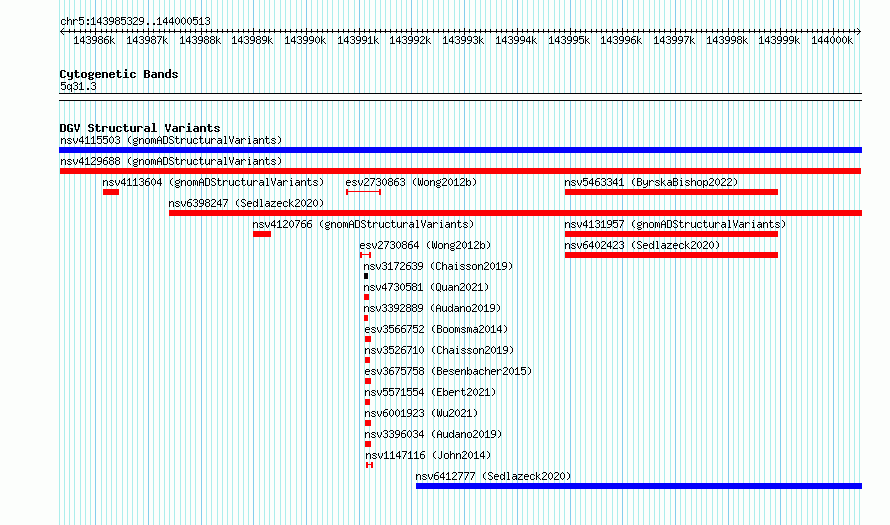The image size is (890, 525).
Task: Open nsv4730581 (Quan2021) label
Action: [x=426, y=287]
